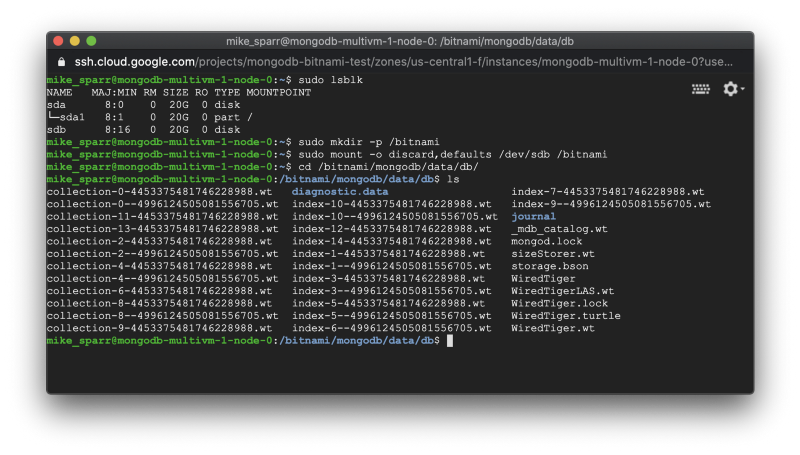Select the diagnostic.data directory name
This screenshot has height=455, width=800.
[340, 192]
